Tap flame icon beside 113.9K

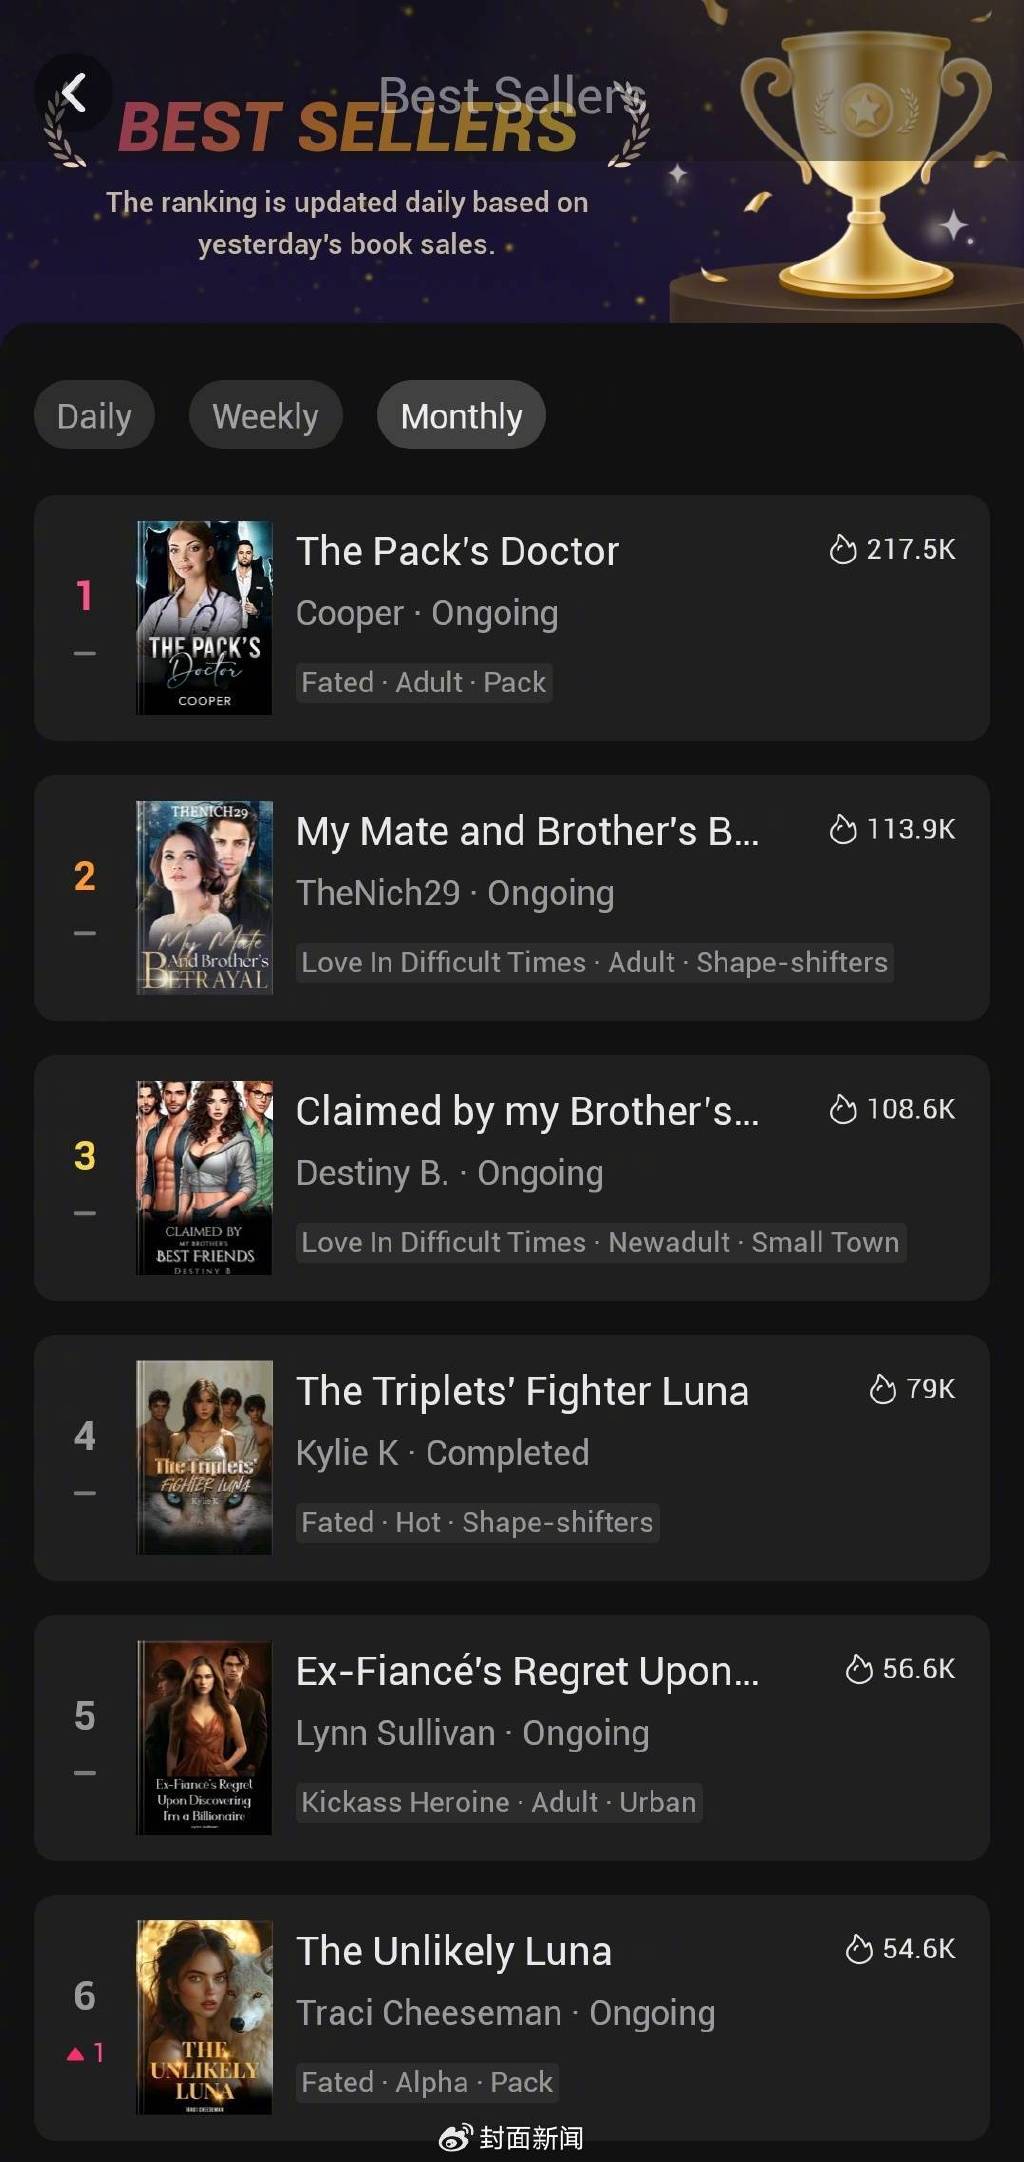point(843,829)
